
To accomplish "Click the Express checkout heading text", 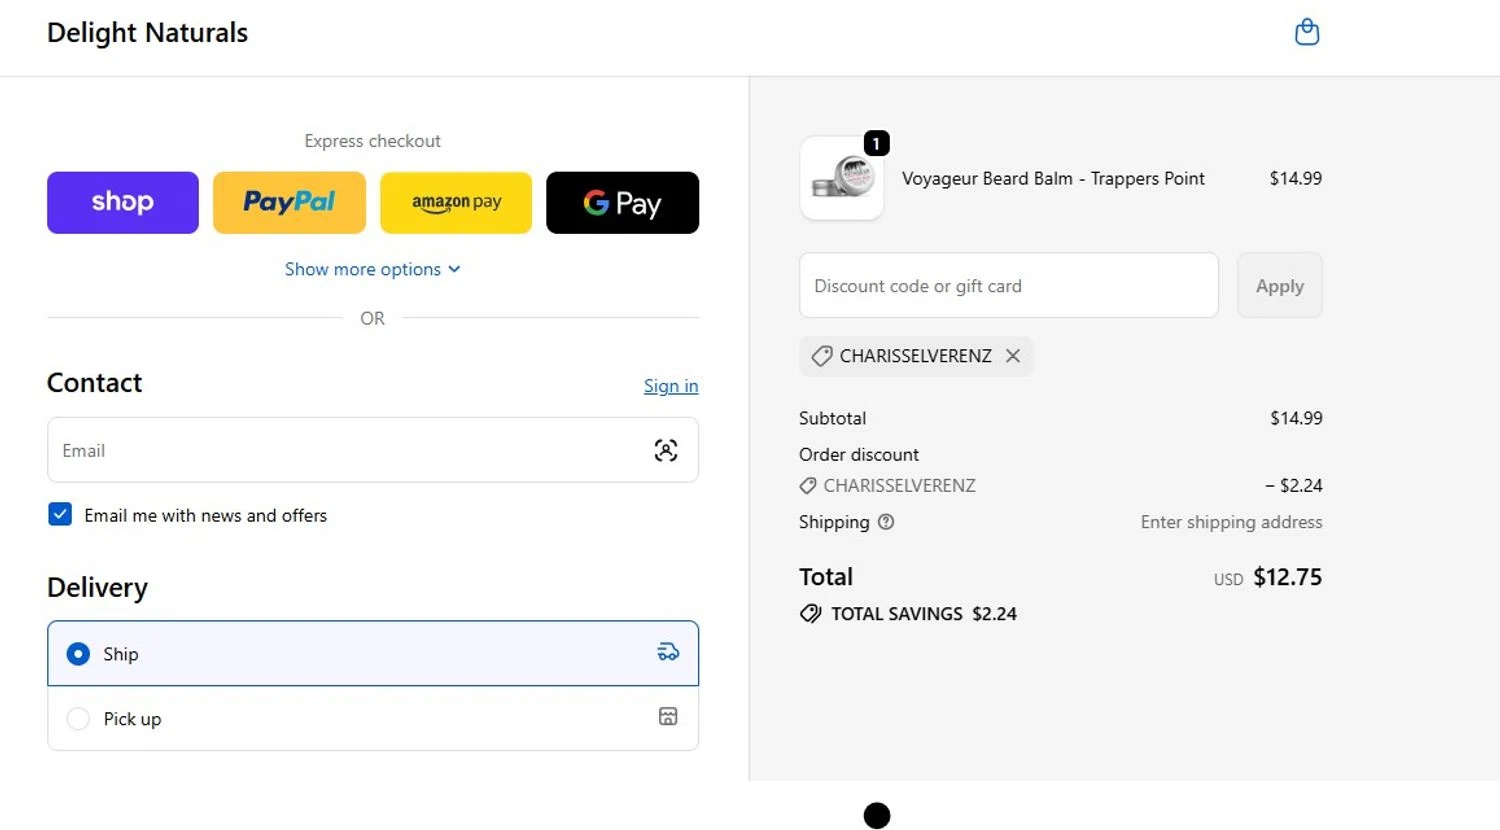I will point(372,141).
